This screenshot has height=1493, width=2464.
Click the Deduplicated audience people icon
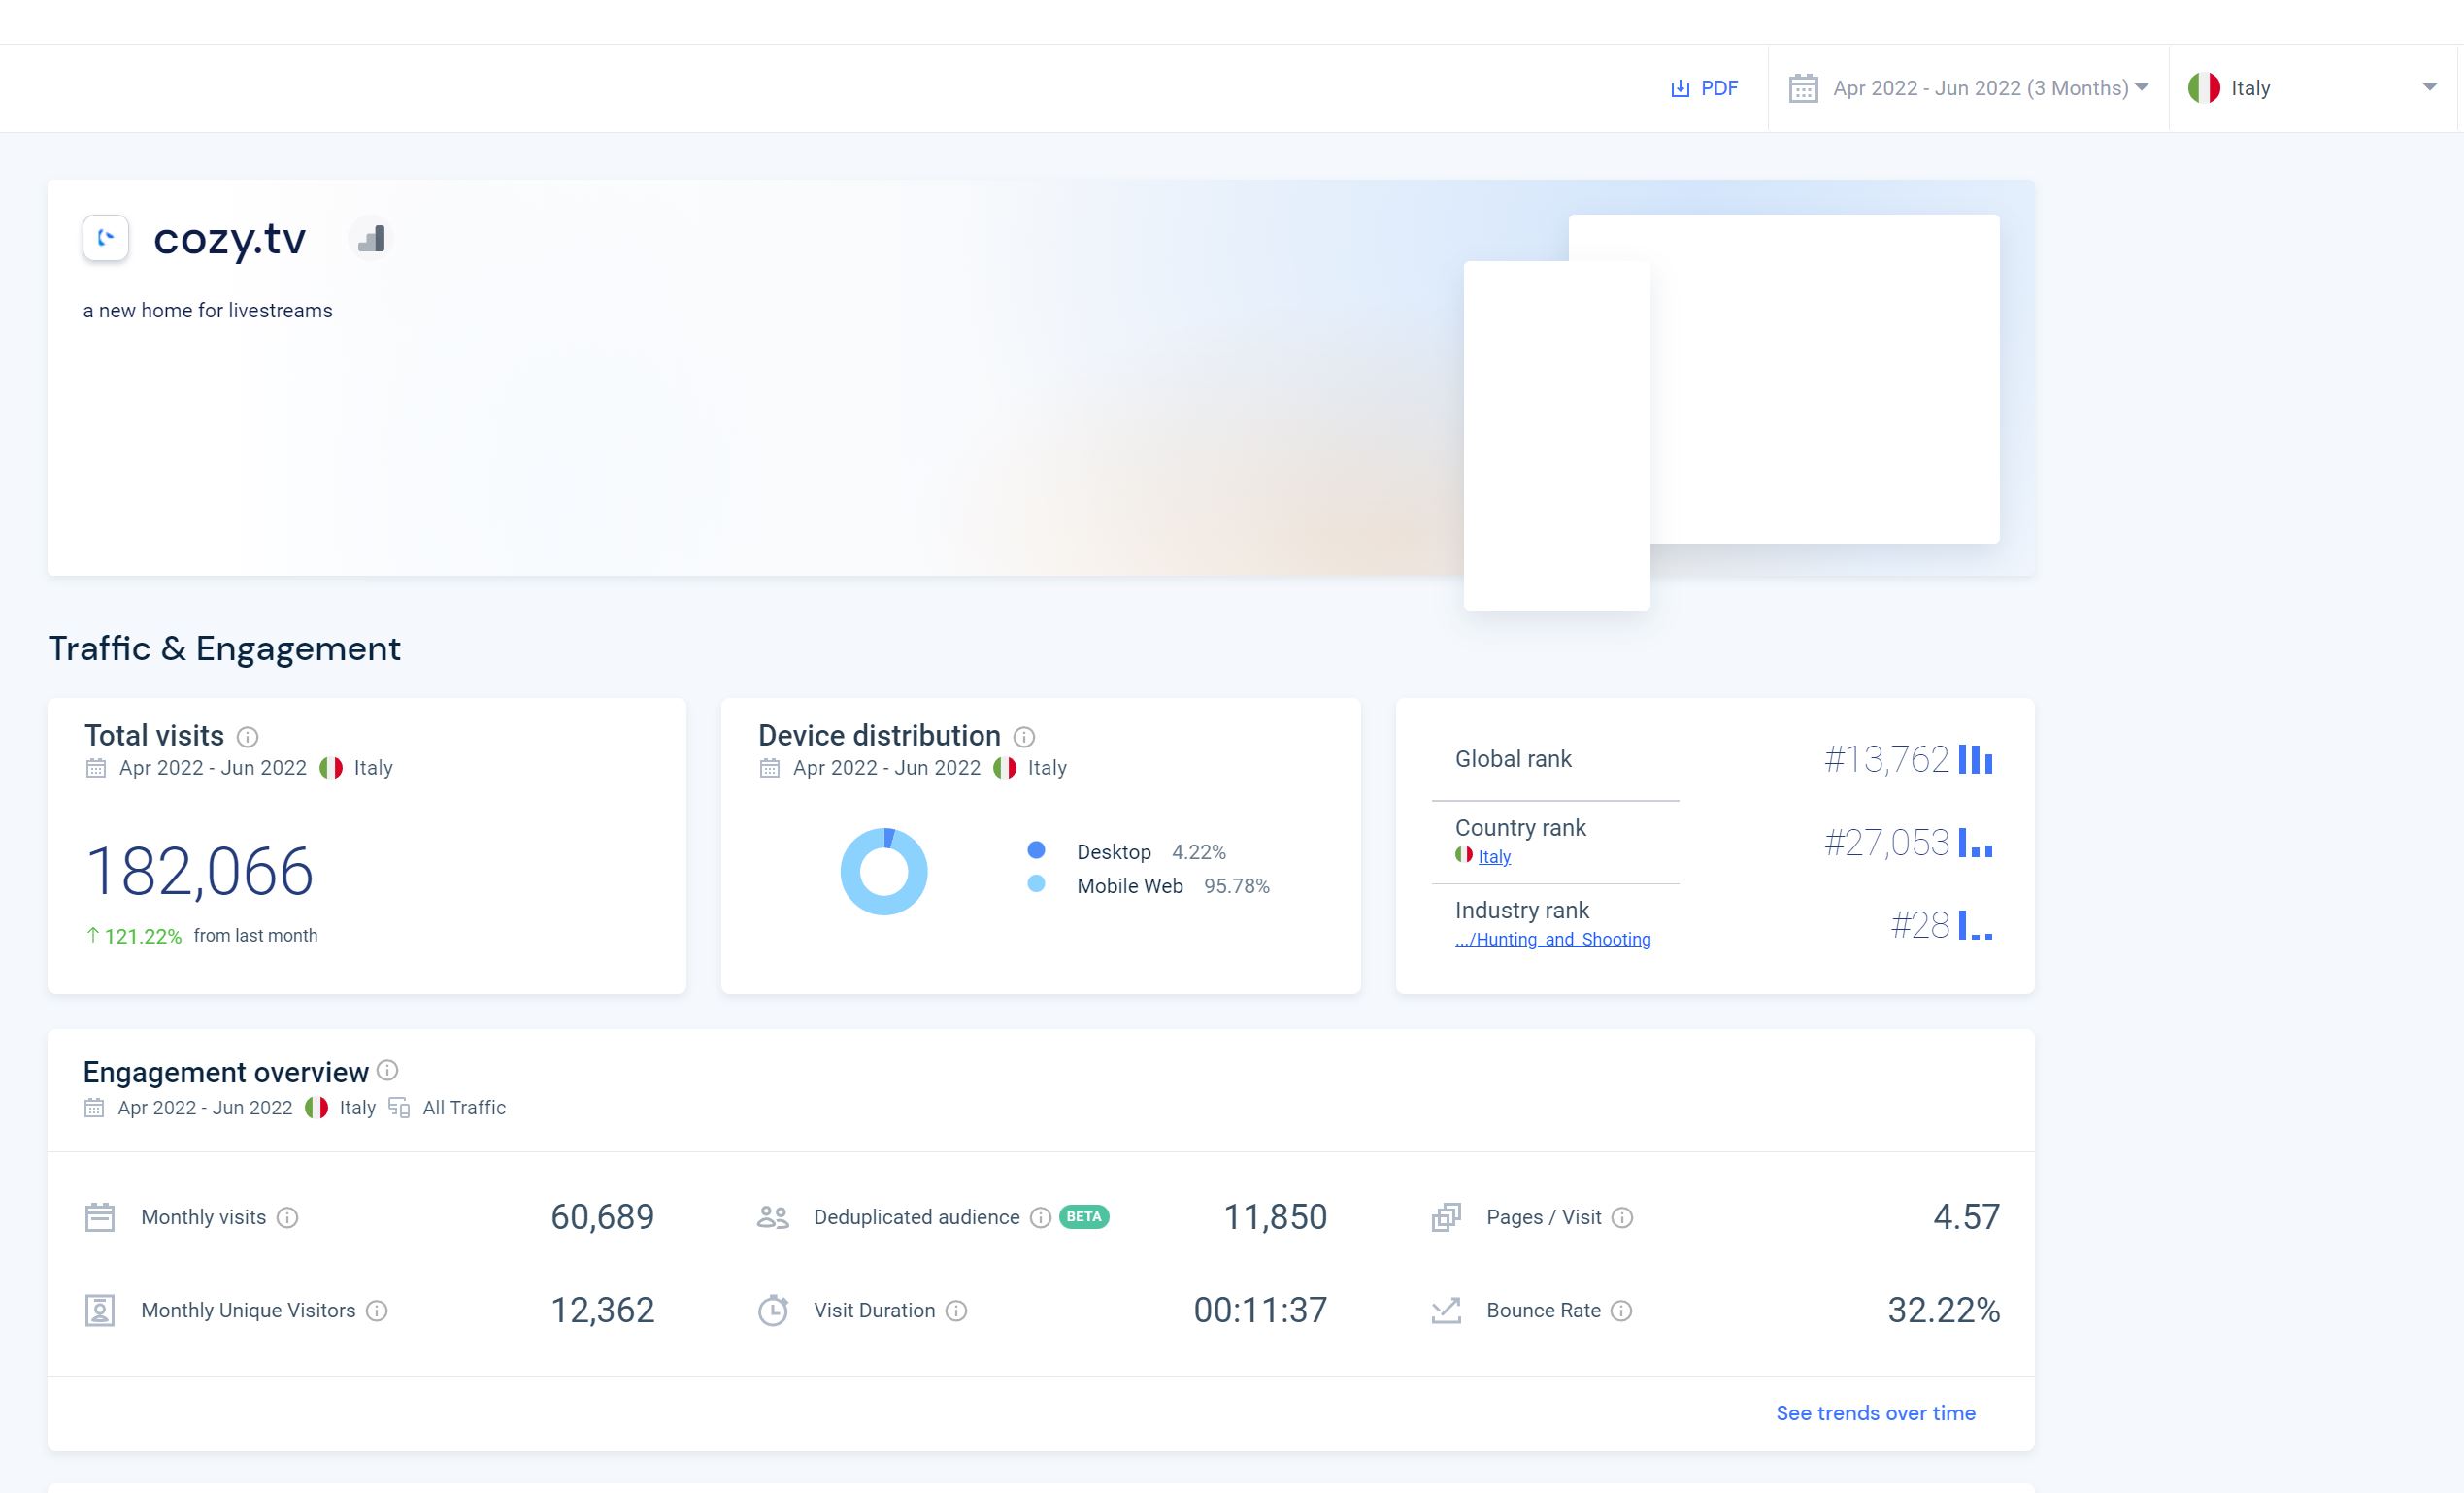pyautogui.click(x=773, y=1217)
